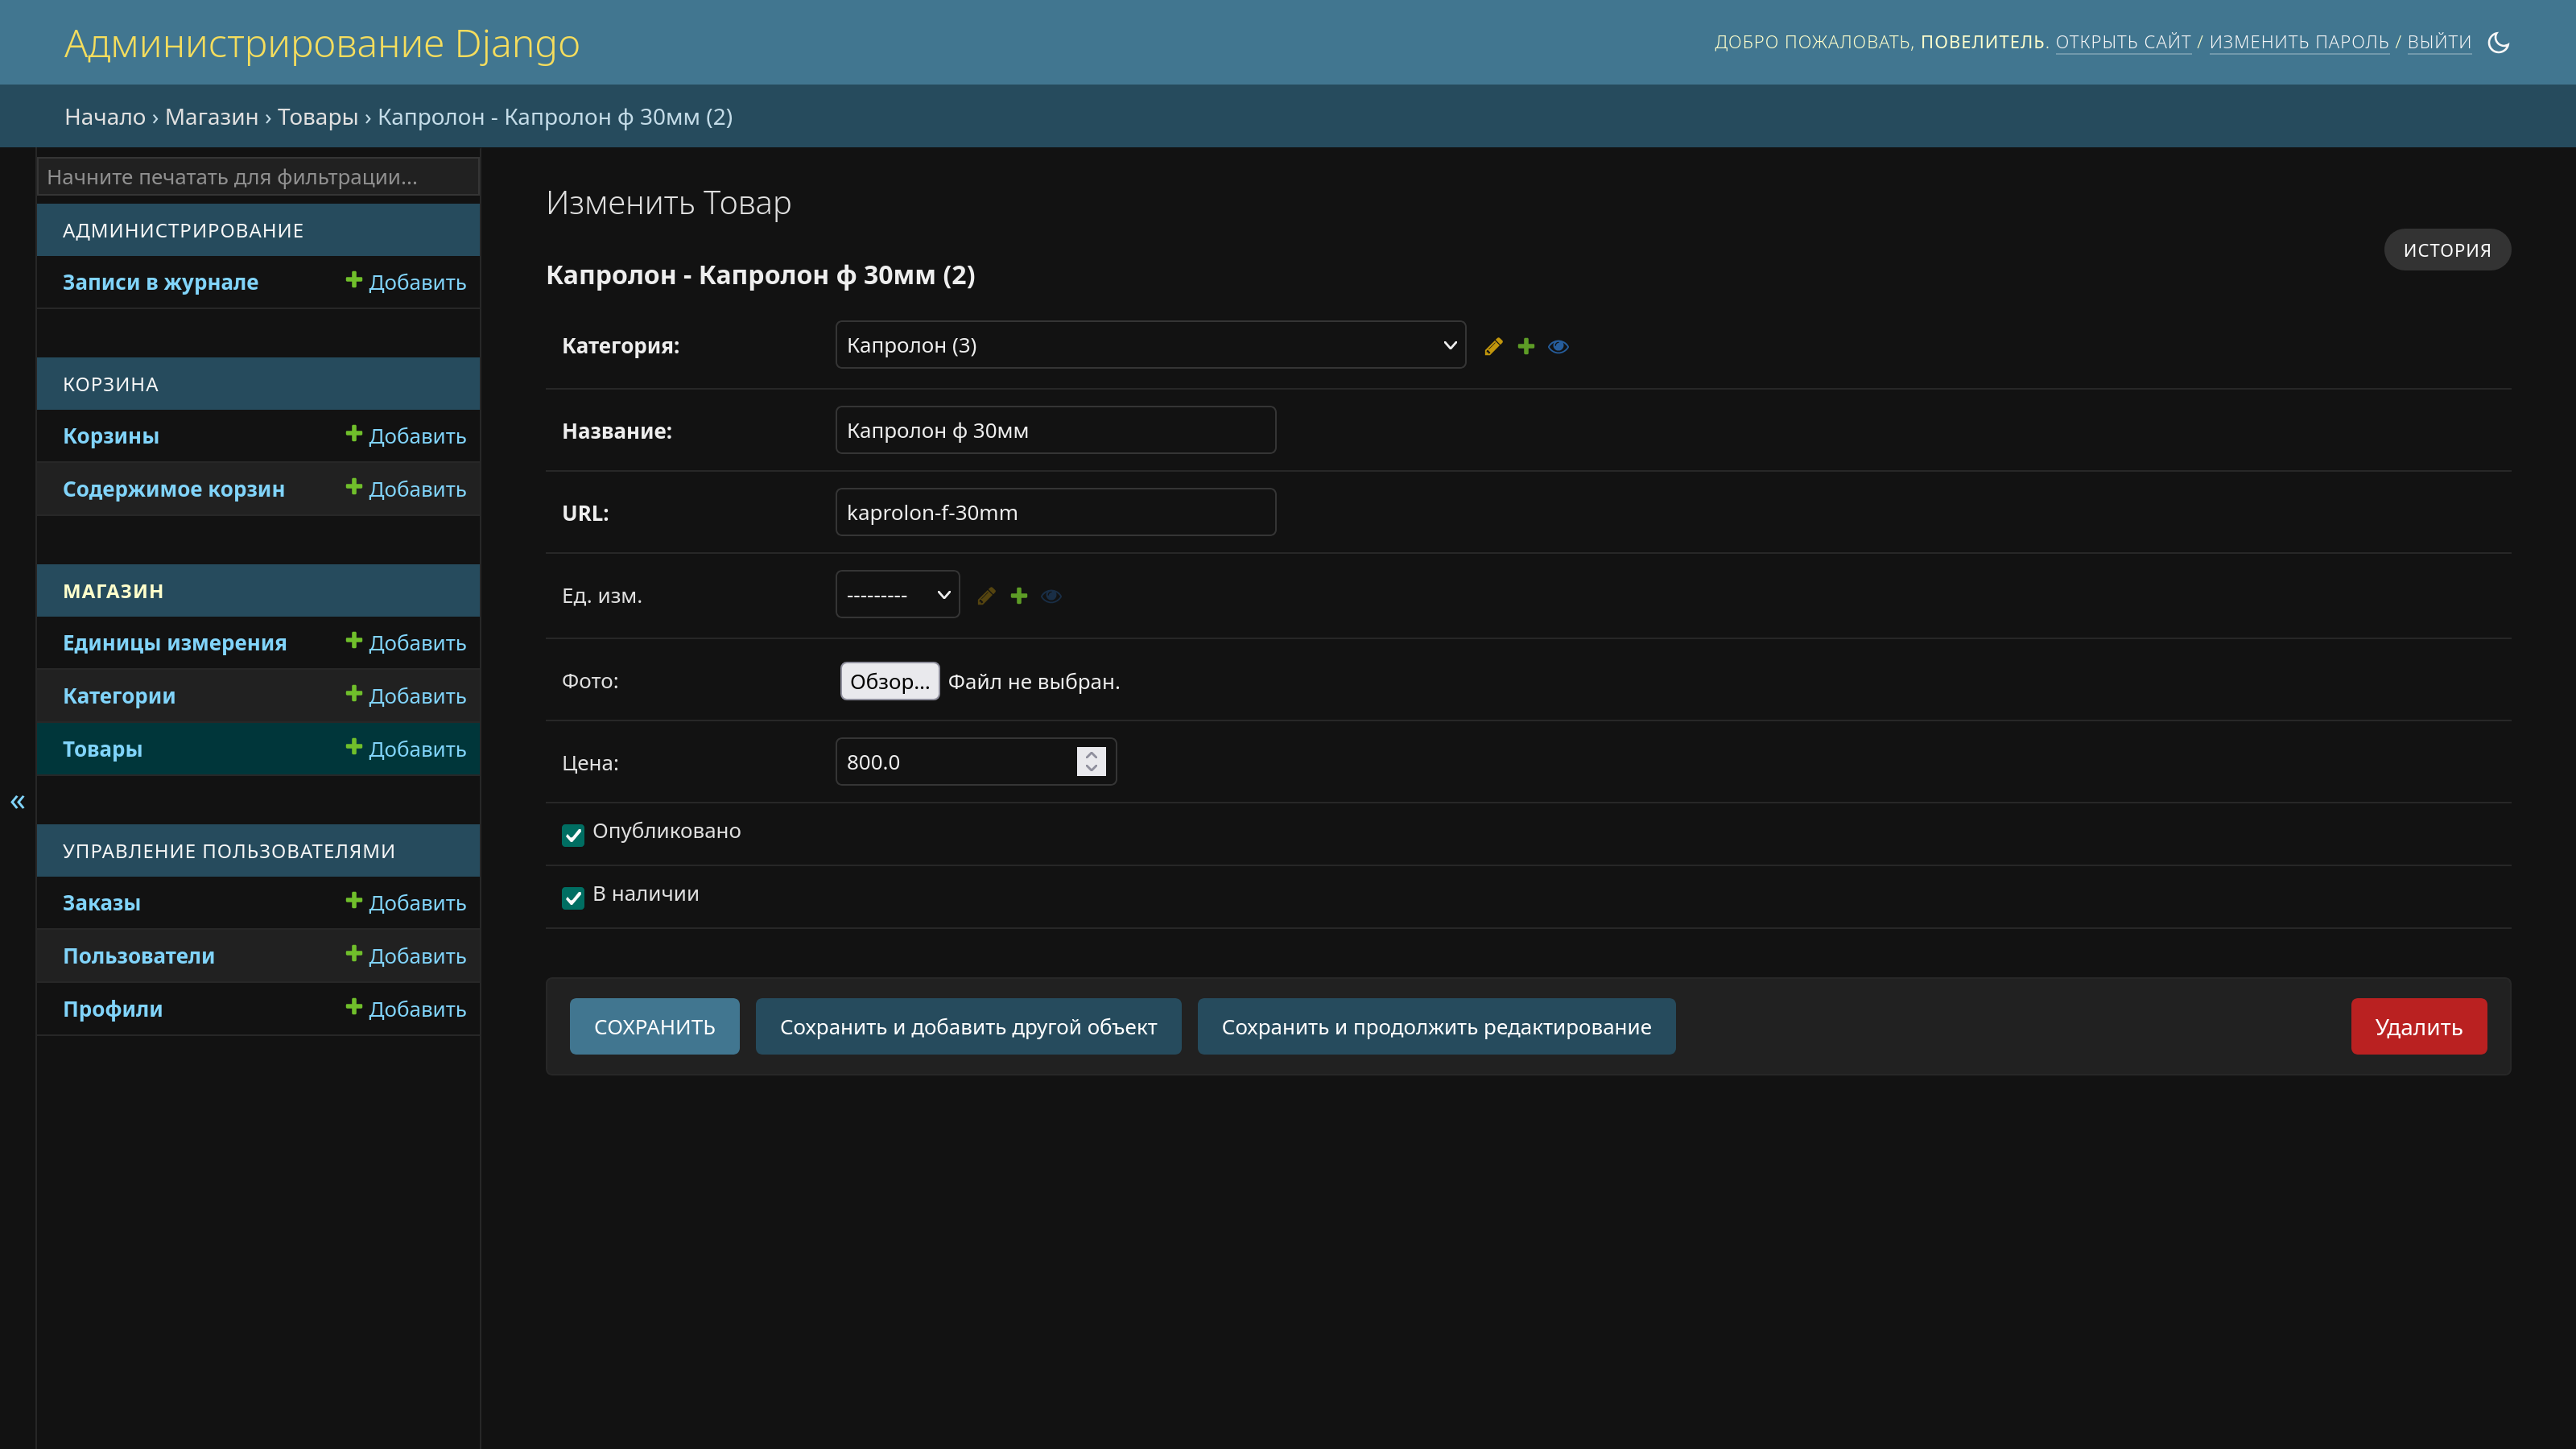This screenshot has width=2576, height=1449.
Task: Add new Товары entry
Action: [406, 749]
